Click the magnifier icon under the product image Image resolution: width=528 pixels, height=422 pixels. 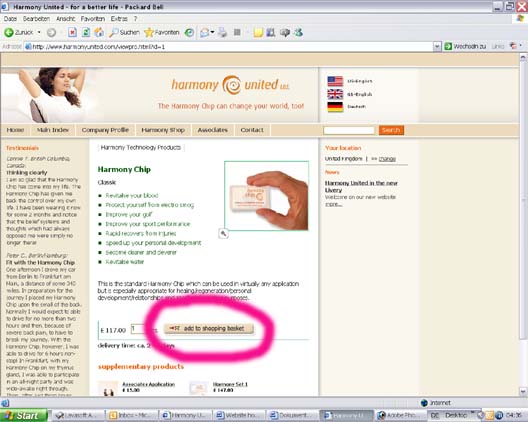point(223,233)
